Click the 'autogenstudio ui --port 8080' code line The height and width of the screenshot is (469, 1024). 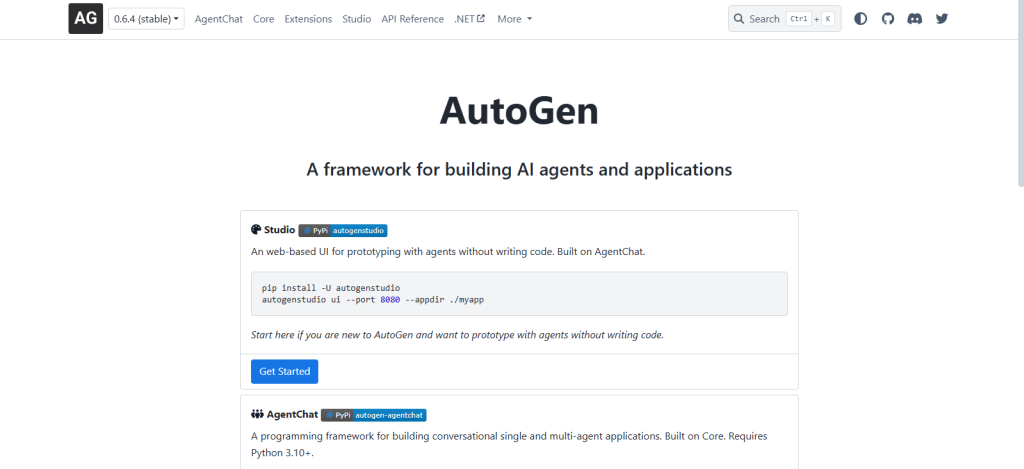coord(373,299)
